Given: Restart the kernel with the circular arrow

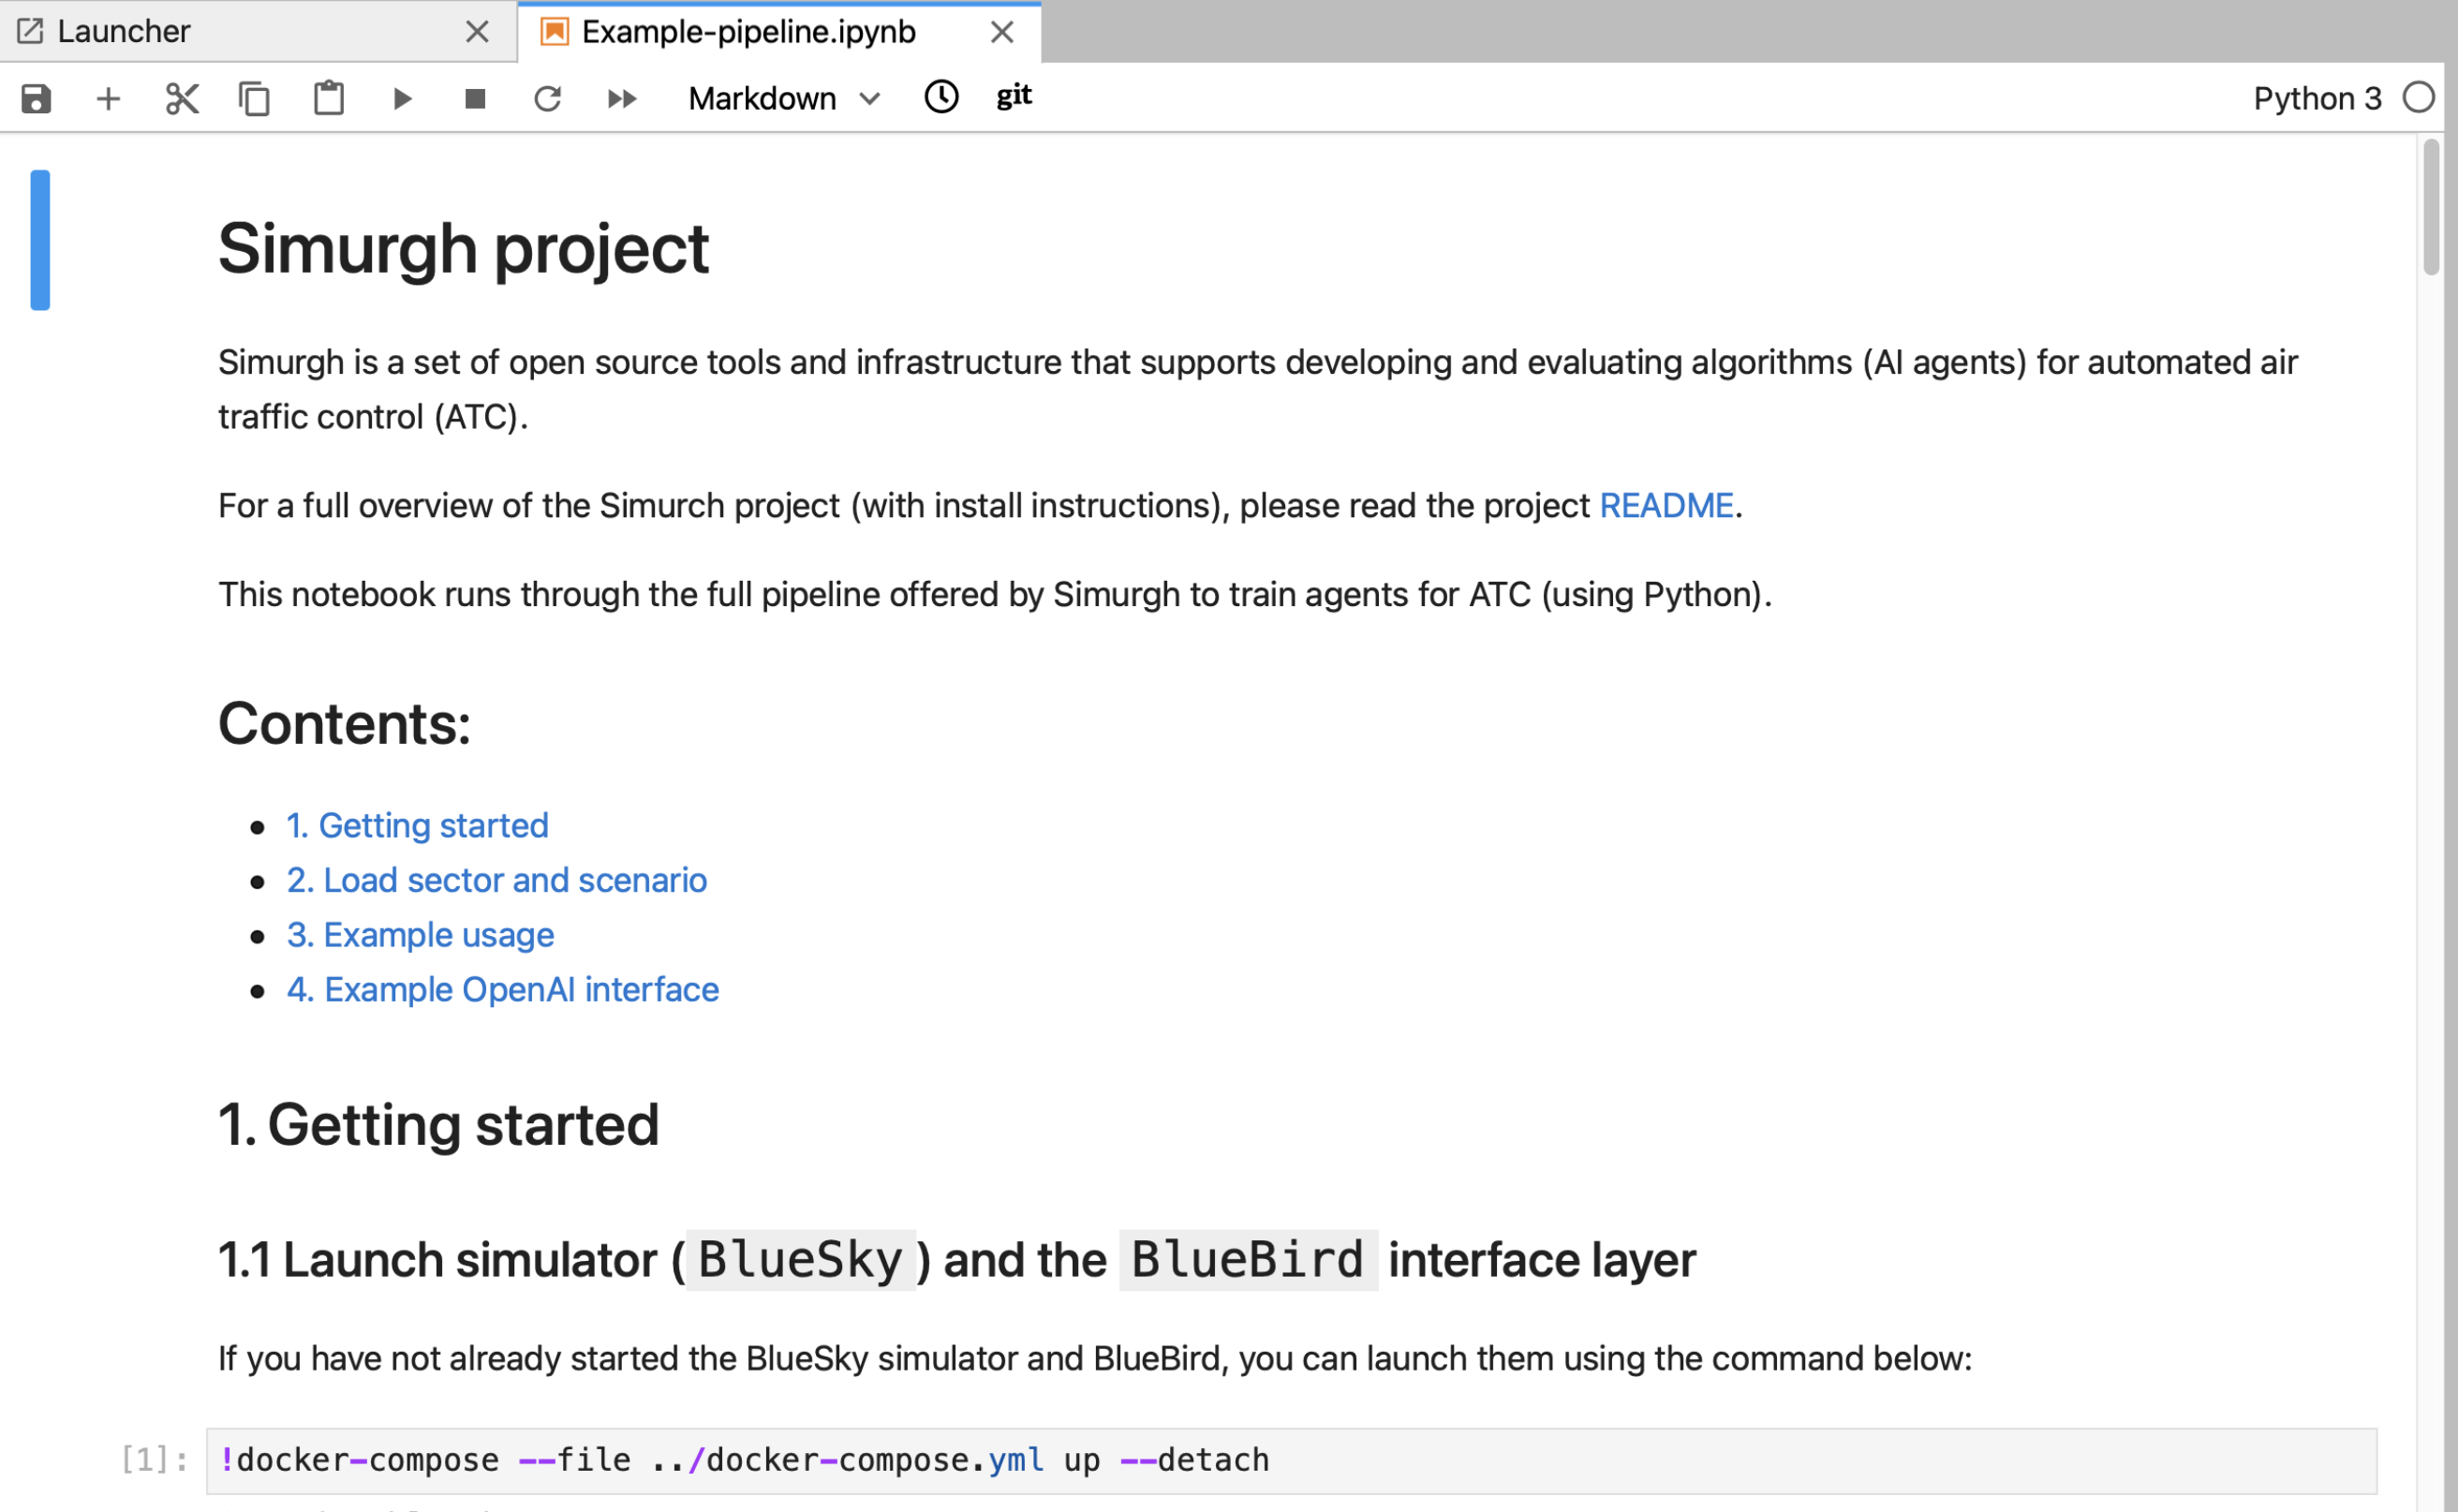Looking at the screenshot, I should [x=547, y=98].
